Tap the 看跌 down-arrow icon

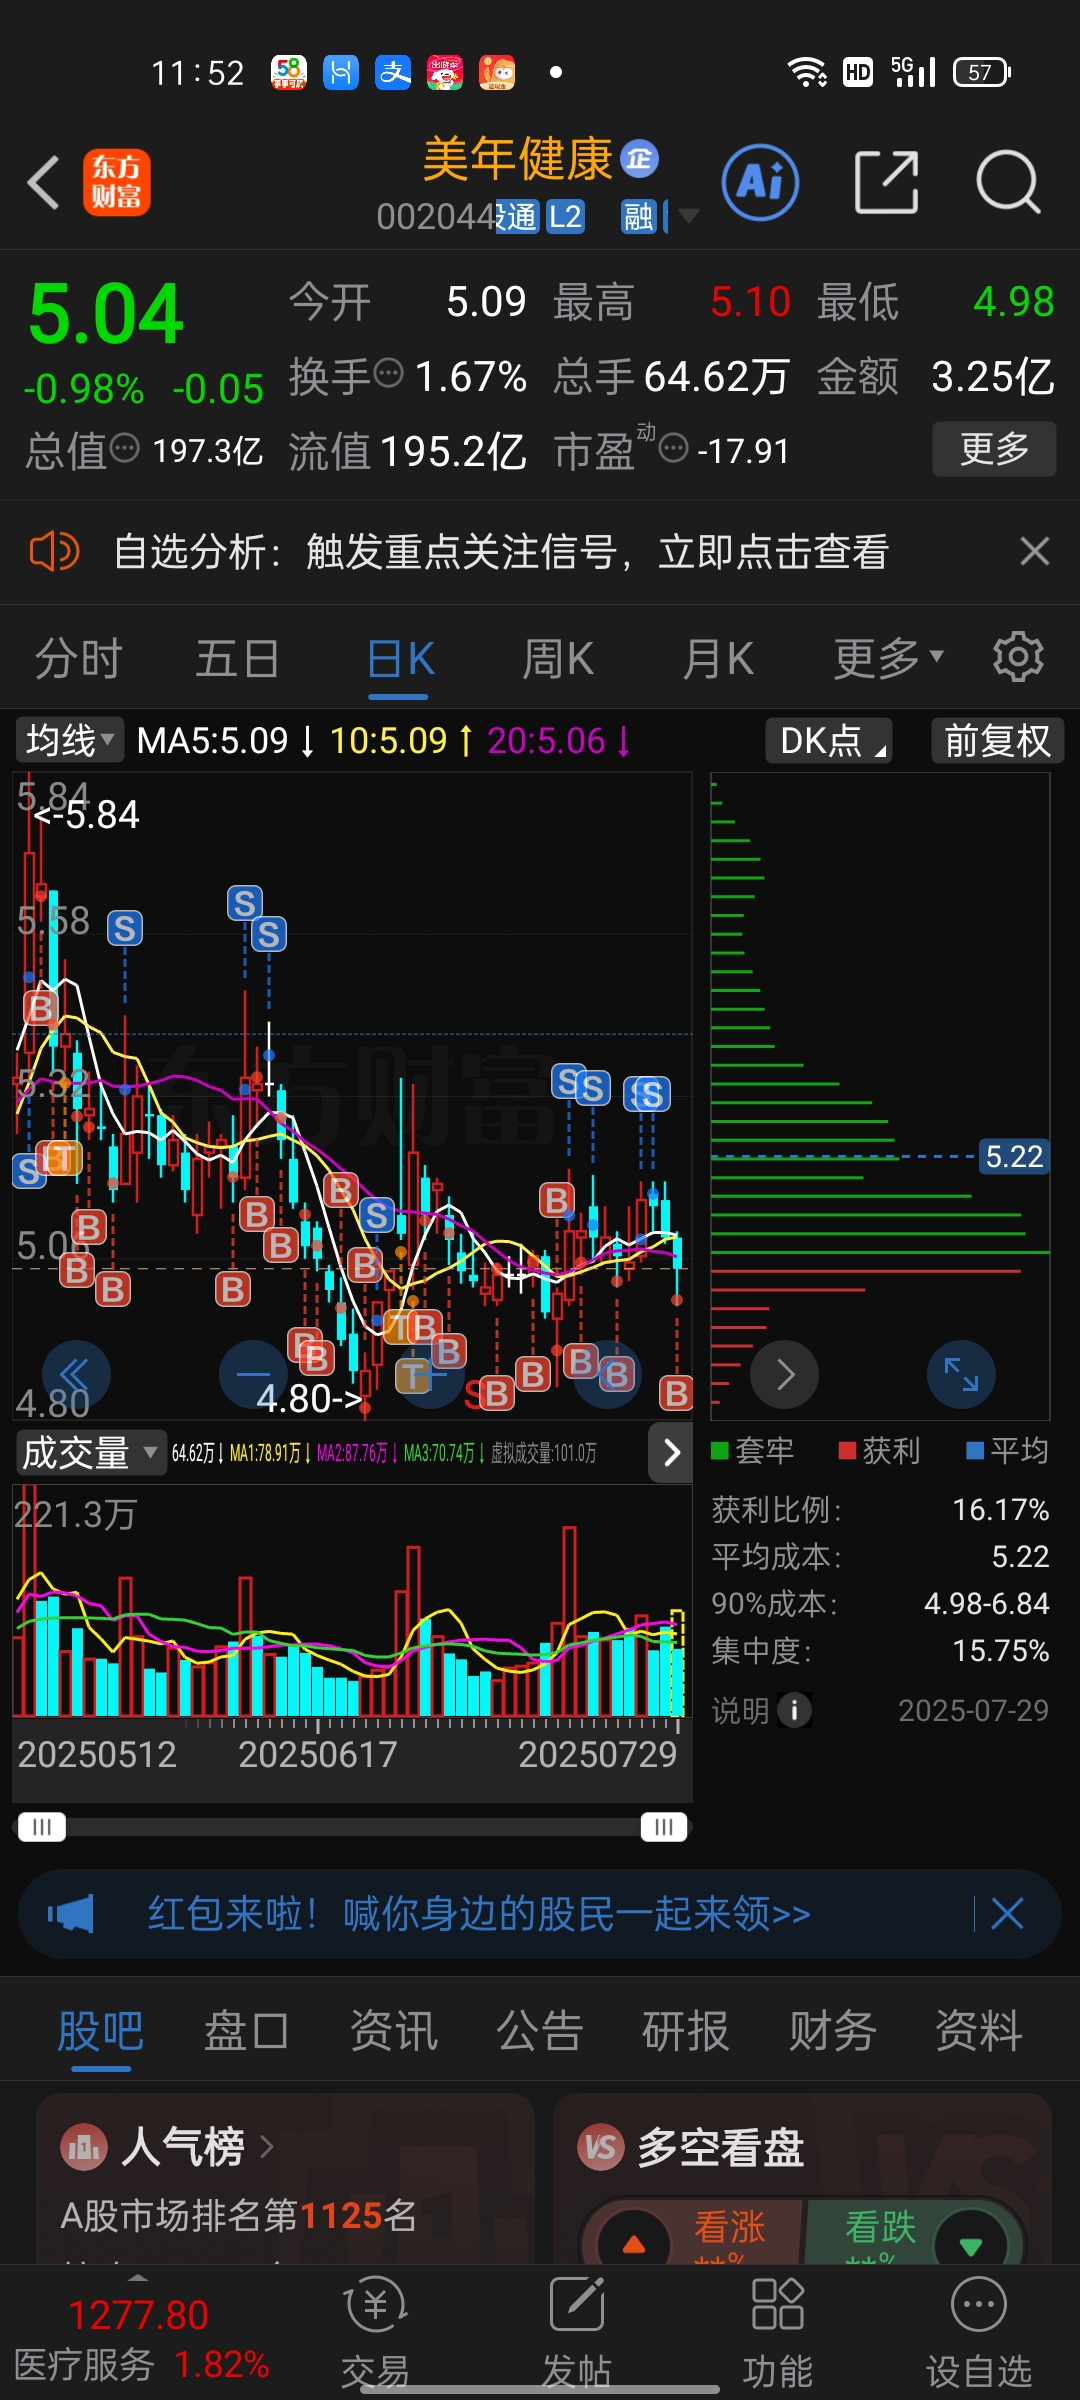970,2245
